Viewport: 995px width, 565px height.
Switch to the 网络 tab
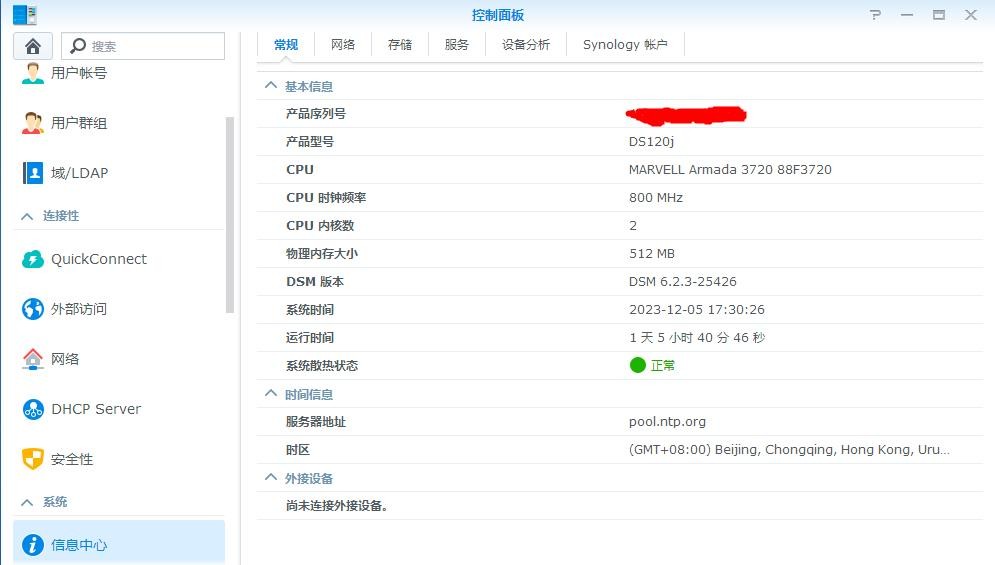343,44
